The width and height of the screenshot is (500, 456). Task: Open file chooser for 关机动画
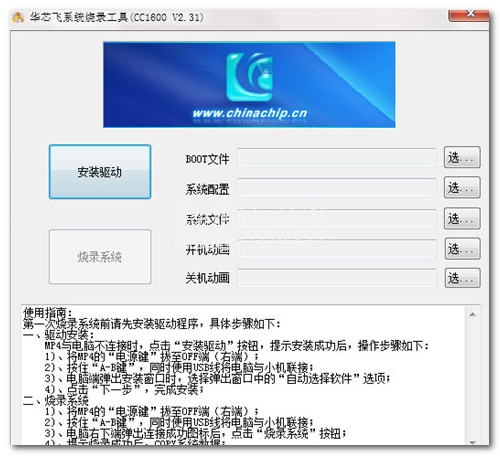pyautogui.click(x=462, y=278)
